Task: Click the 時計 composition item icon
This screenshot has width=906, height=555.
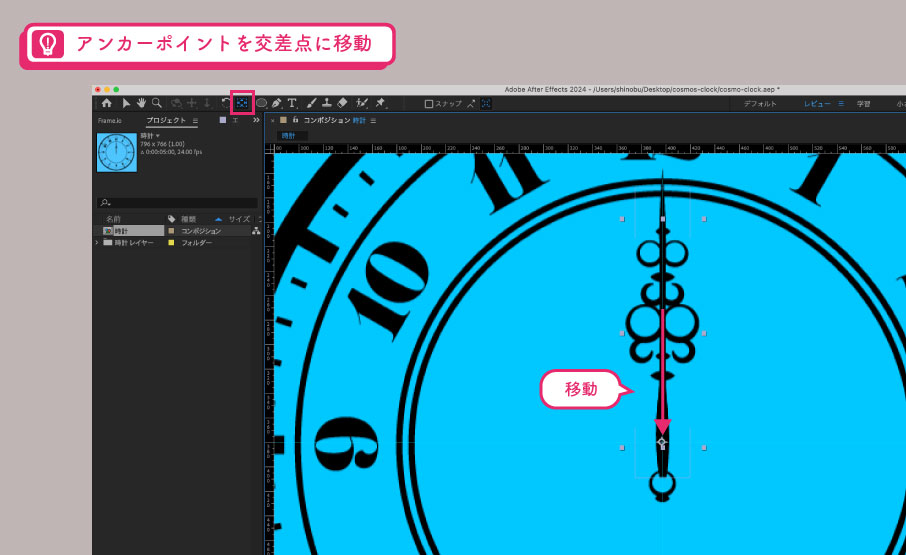Action: (107, 231)
